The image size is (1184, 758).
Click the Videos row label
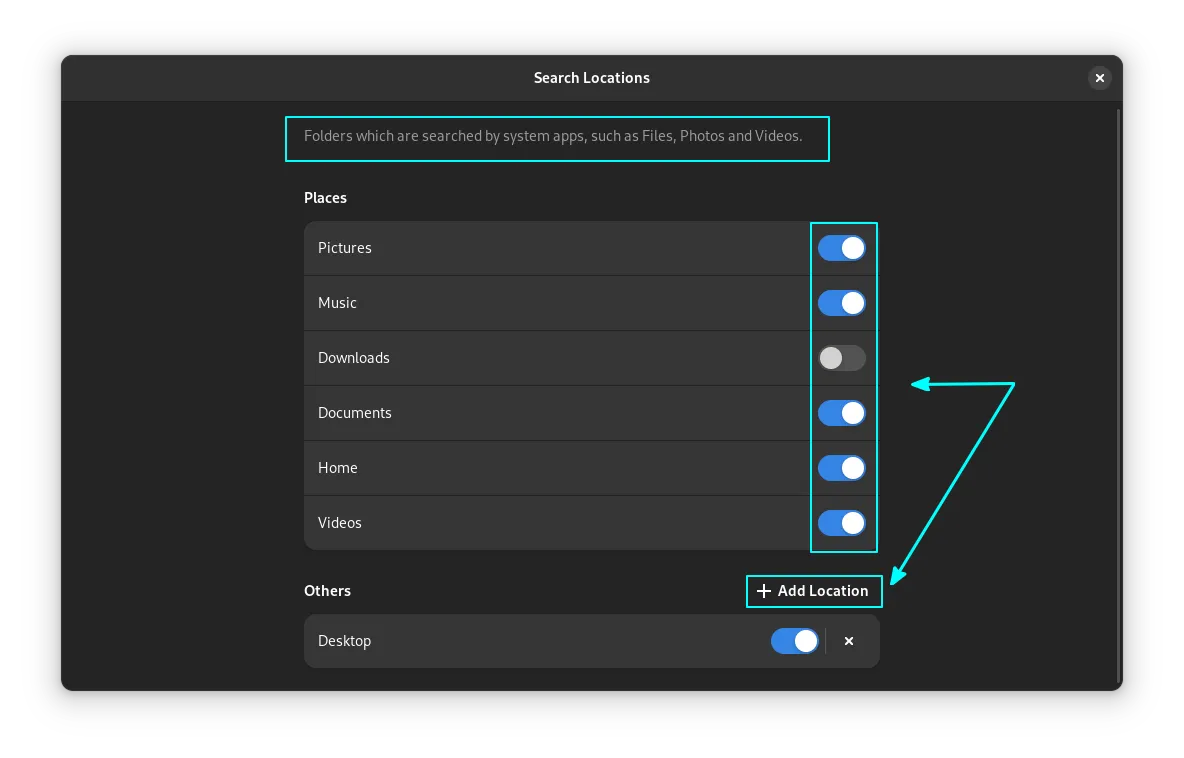click(x=340, y=523)
